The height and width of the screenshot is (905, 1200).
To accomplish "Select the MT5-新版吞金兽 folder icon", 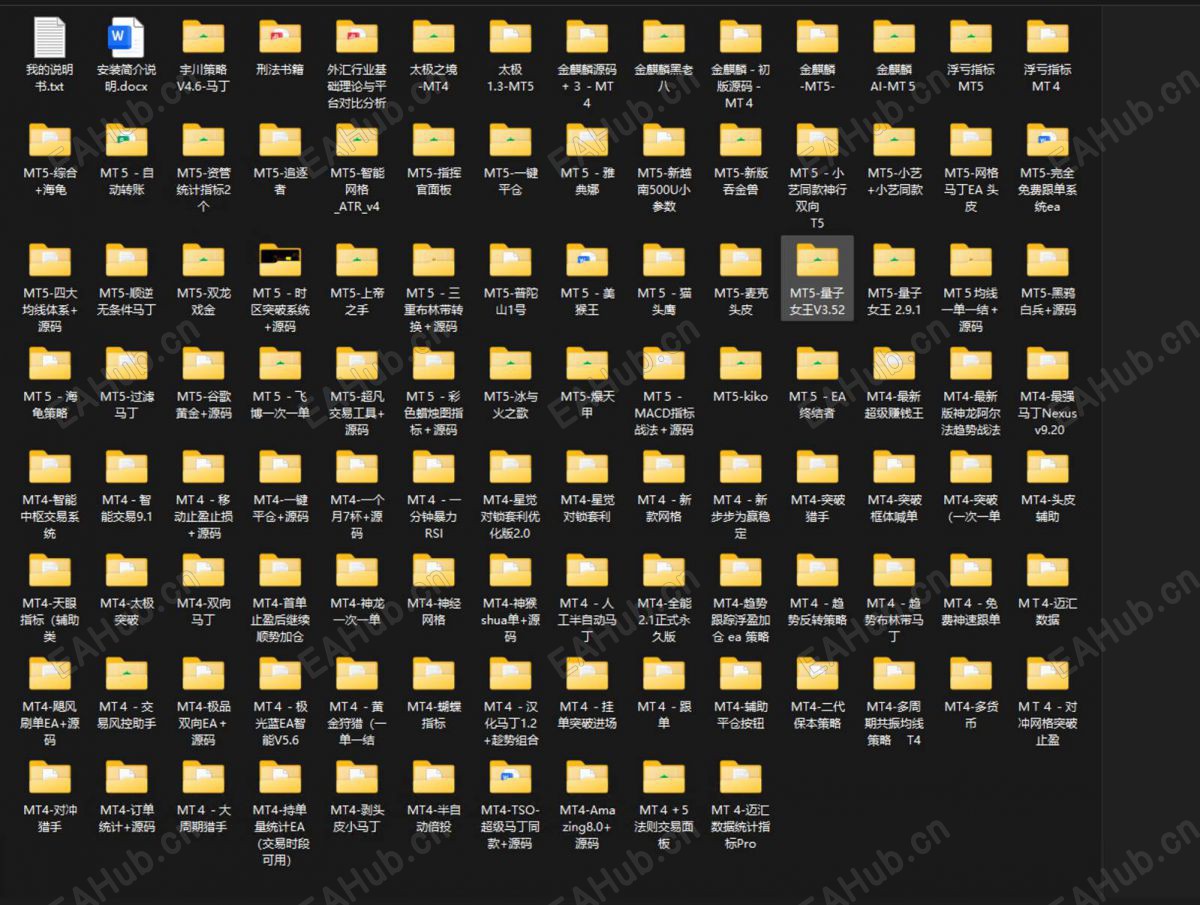I will pyautogui.click(x=740, y=140).
